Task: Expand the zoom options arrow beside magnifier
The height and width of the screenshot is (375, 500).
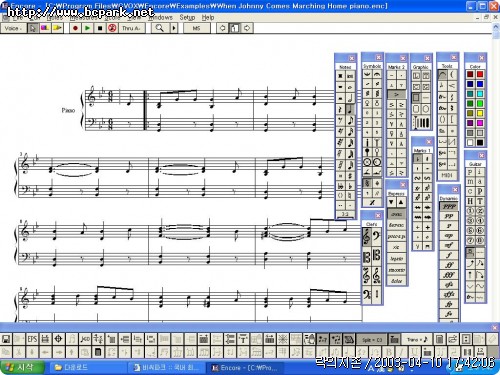Action: pos(174,28)
